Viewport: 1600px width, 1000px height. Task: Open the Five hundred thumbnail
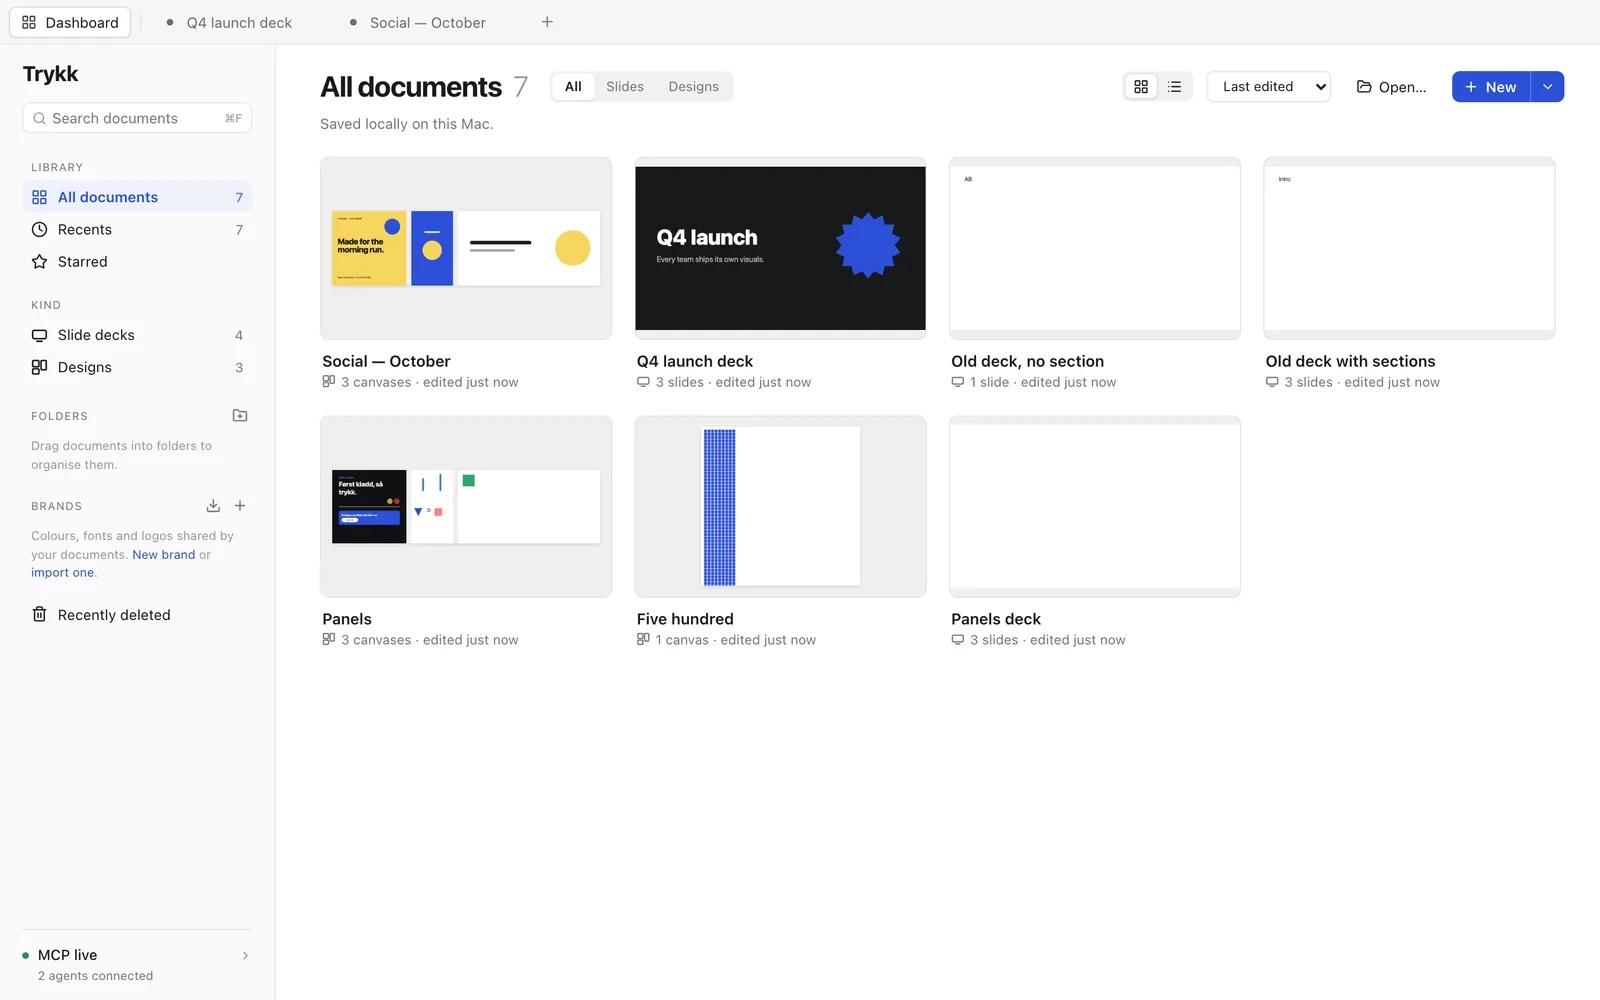[x=780, y=507]
